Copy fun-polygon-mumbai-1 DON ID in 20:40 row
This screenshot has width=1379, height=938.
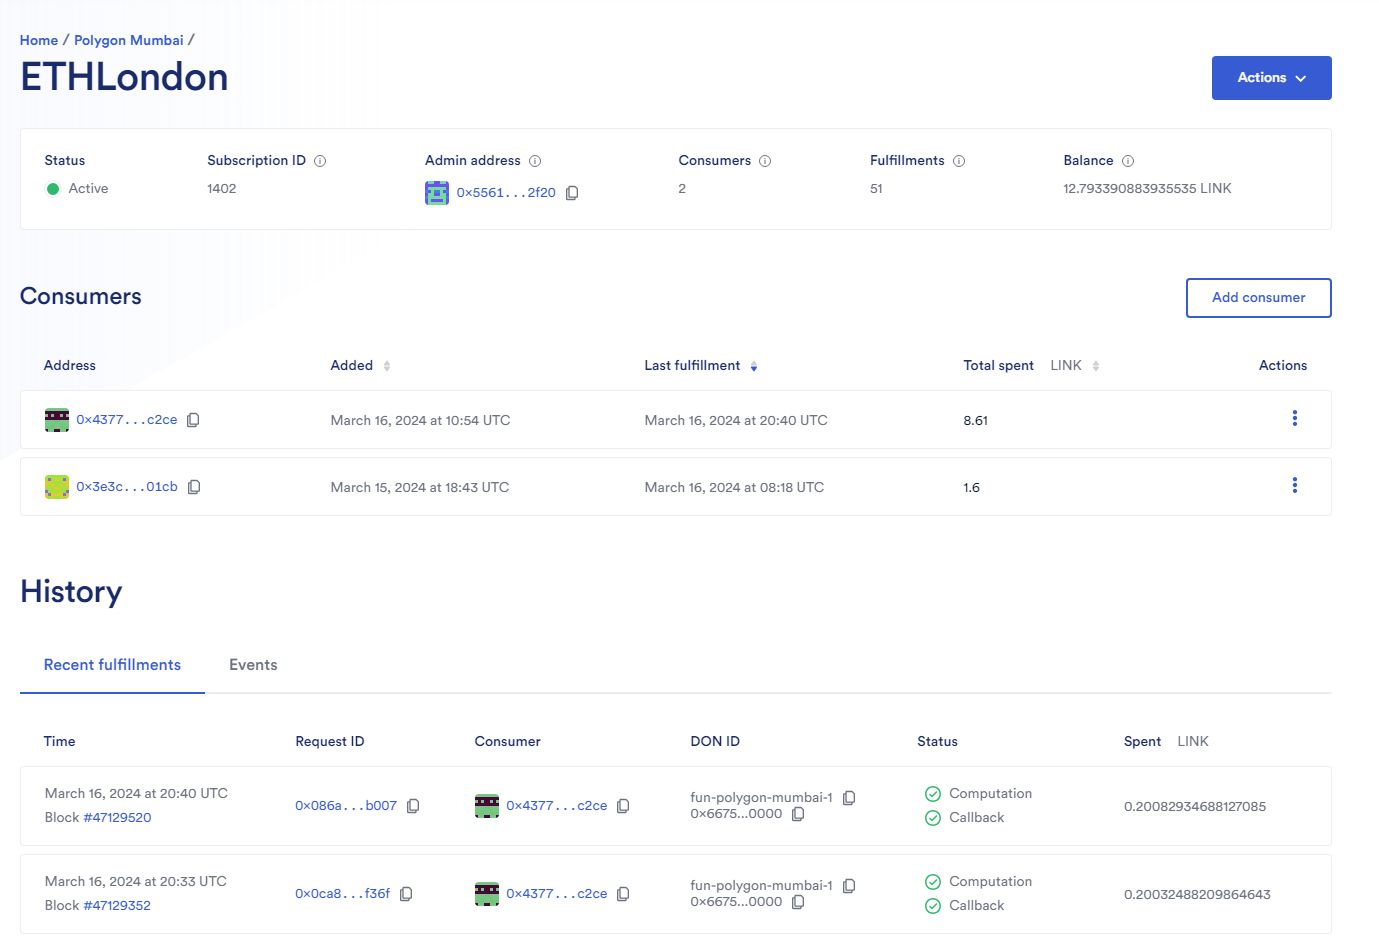pos(849,798)
